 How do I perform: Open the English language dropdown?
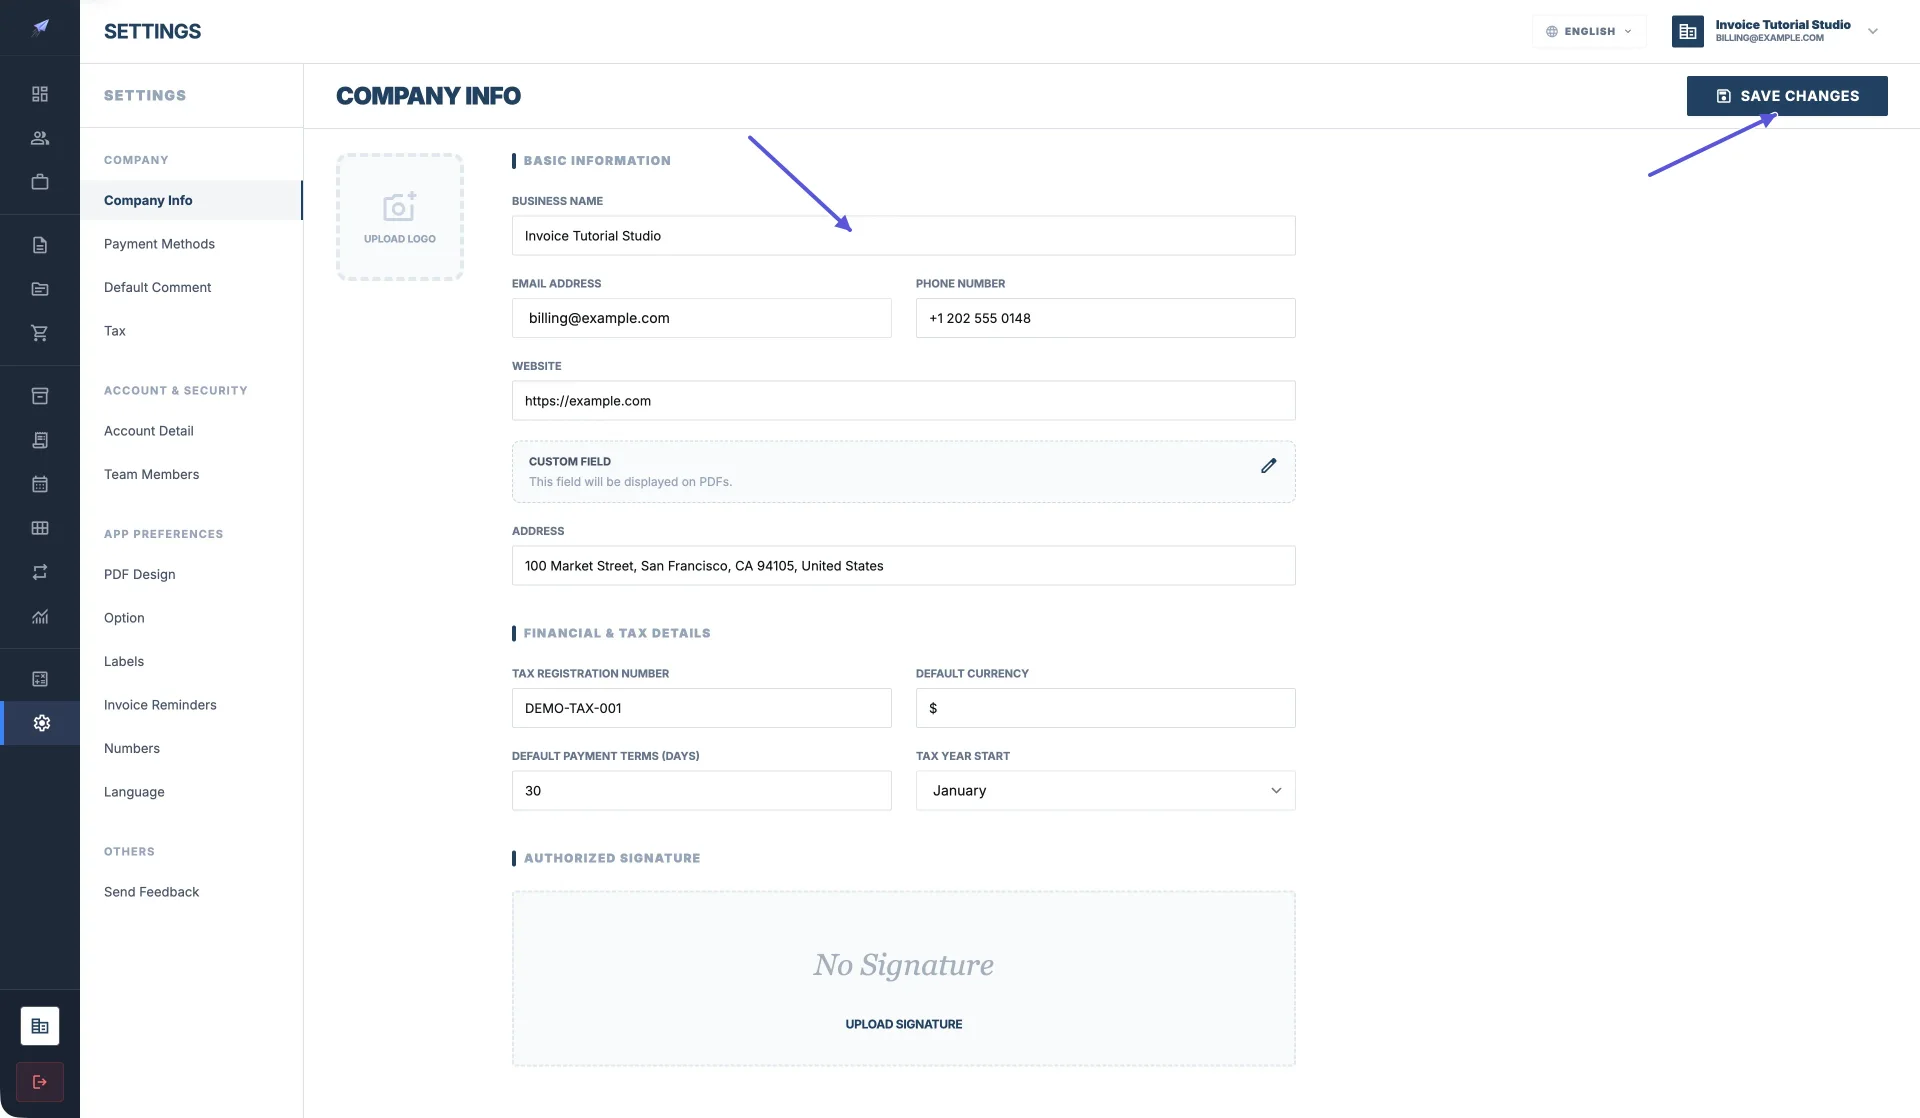point(1589,31)
